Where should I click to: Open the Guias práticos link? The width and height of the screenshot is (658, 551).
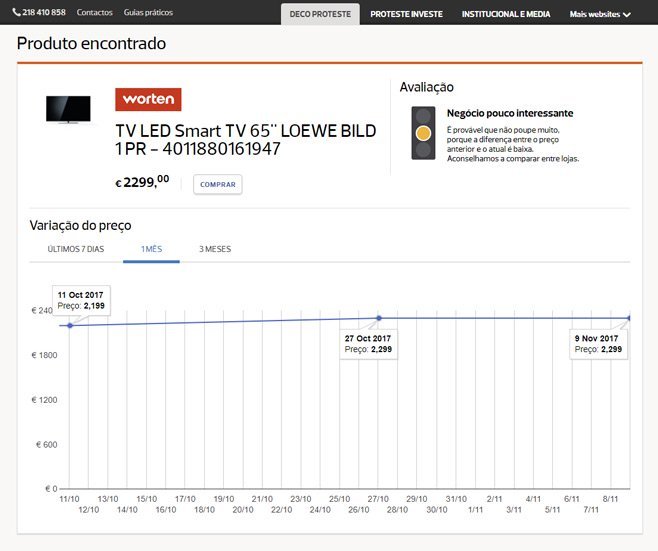[148, 12]
